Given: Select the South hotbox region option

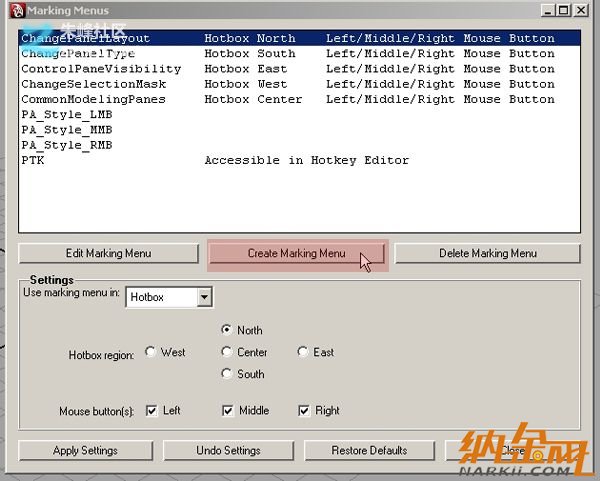Looking at the screenshot, I should pyautogui.click(x=227, y=374).
